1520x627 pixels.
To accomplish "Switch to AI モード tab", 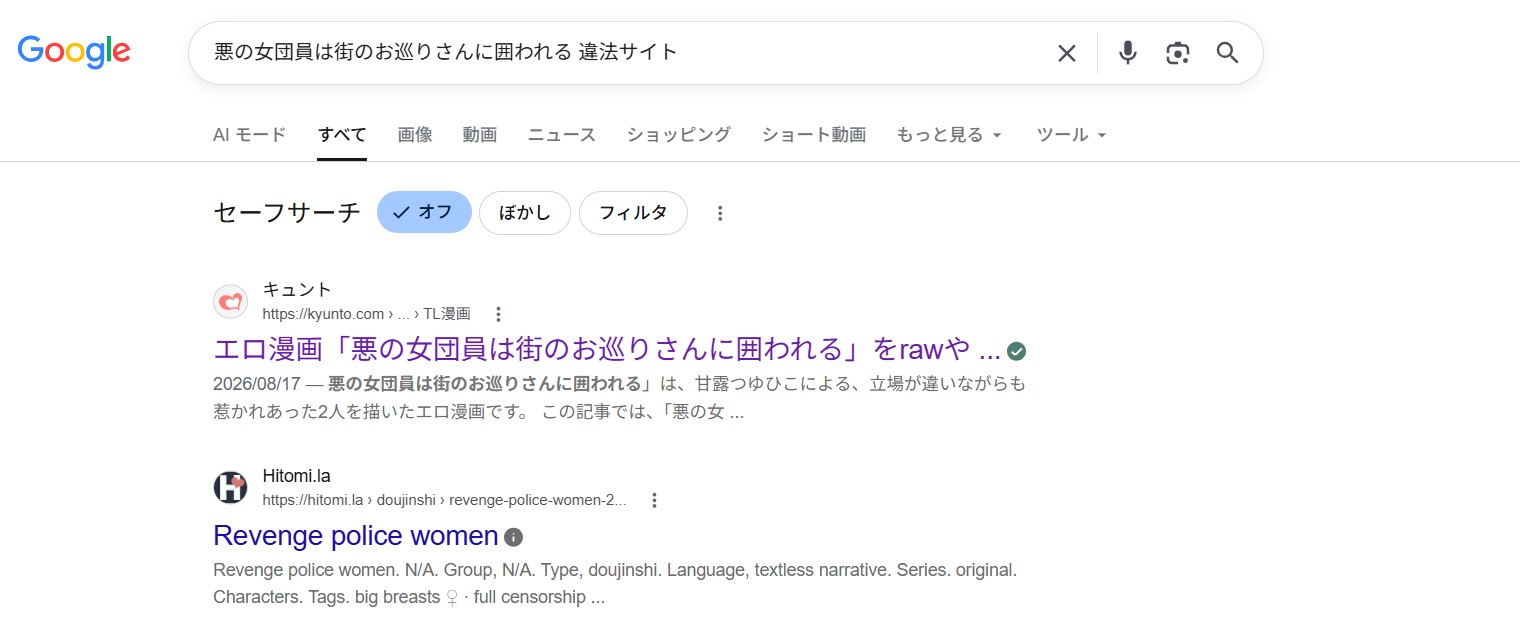I will (x=250, y=135).
